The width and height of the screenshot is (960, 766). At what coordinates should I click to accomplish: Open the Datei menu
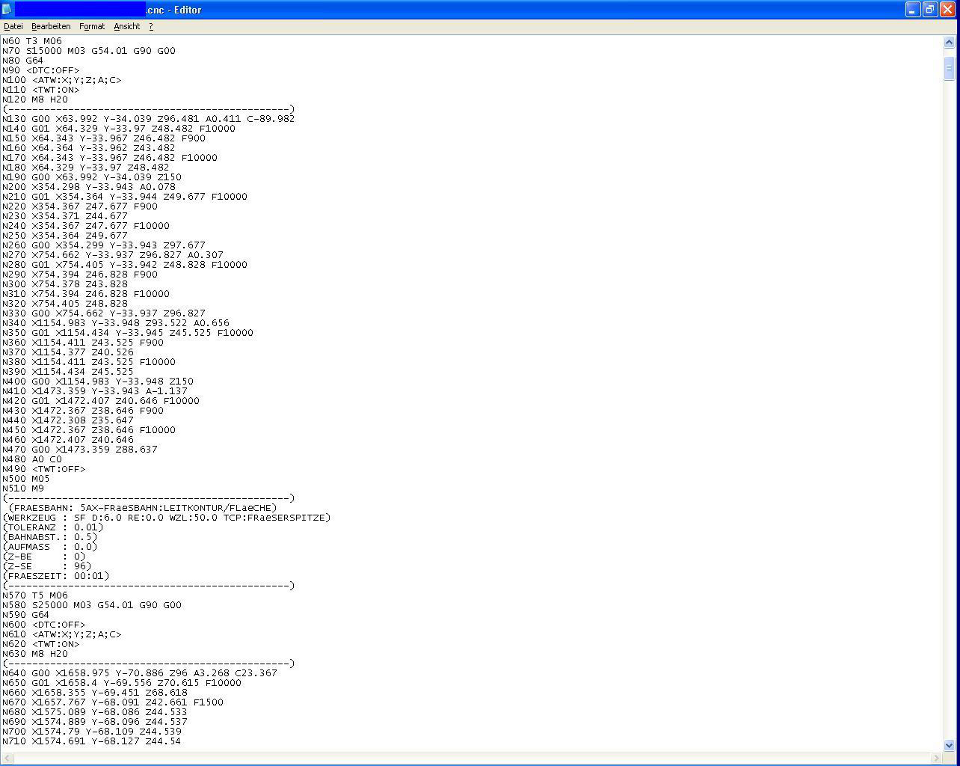pos(13,26)
